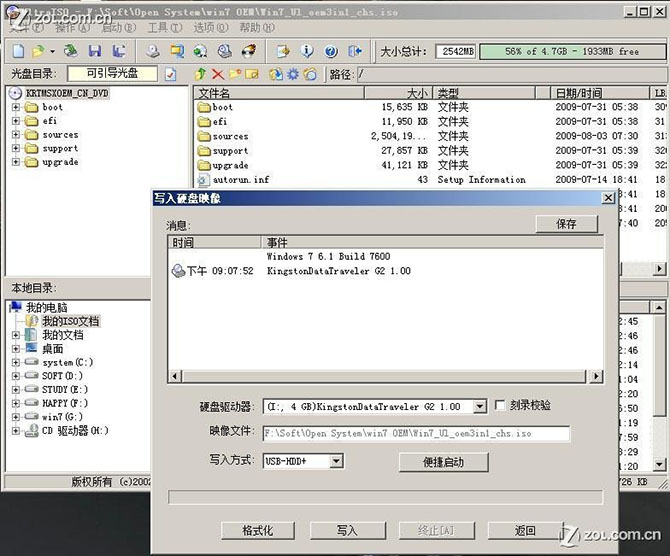Expand the SOFT(D:) drive node
Screen dimensions: 670x556
point(16,376)
